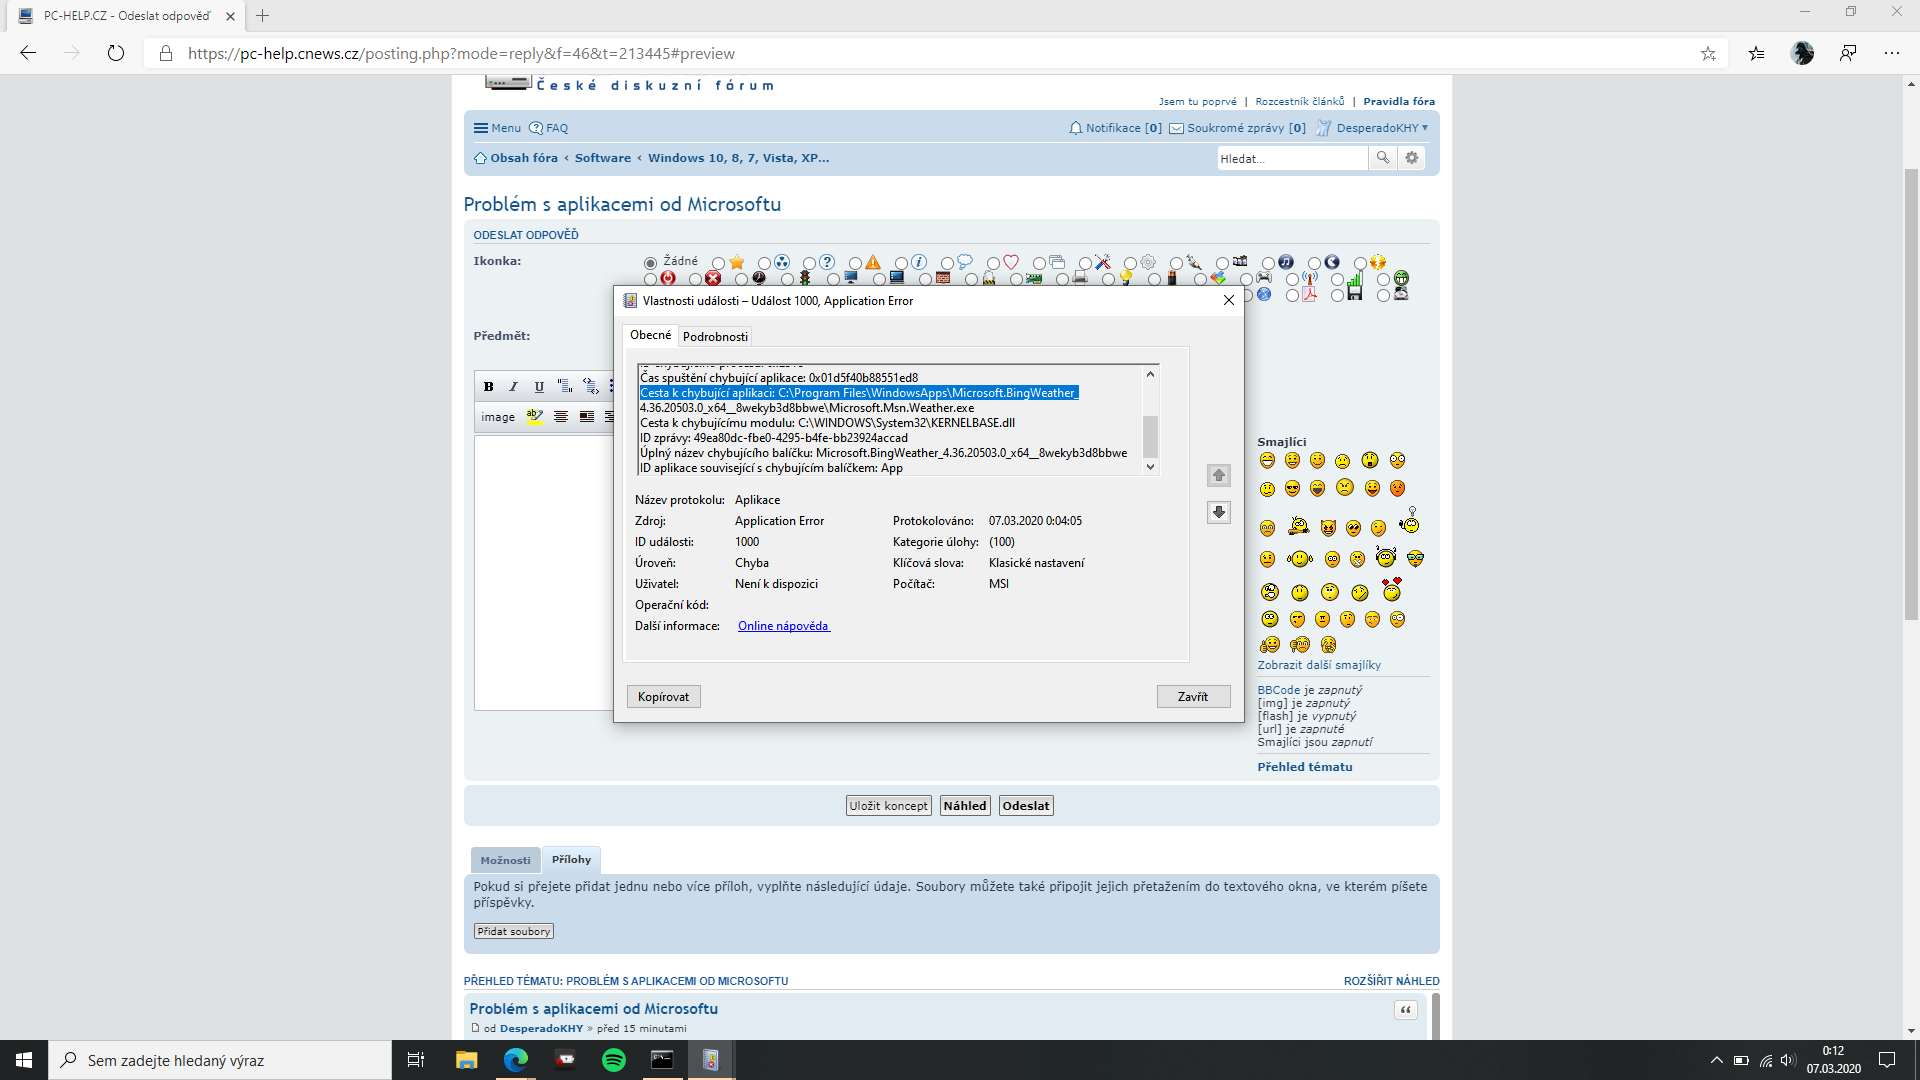Click the forum search magnifier icon
This screenshot has width=1920, height=1080.
pyautogui.click(x=1383, y=158)
